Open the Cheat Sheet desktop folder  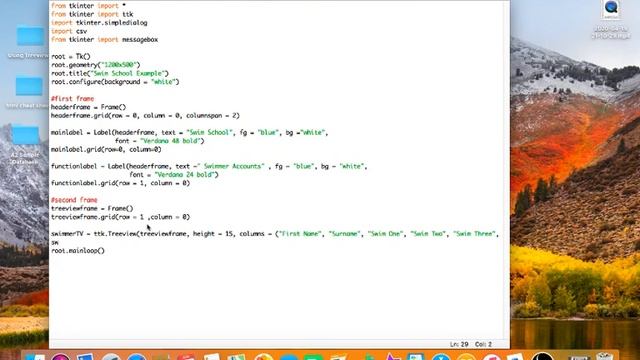coord(29,87)
